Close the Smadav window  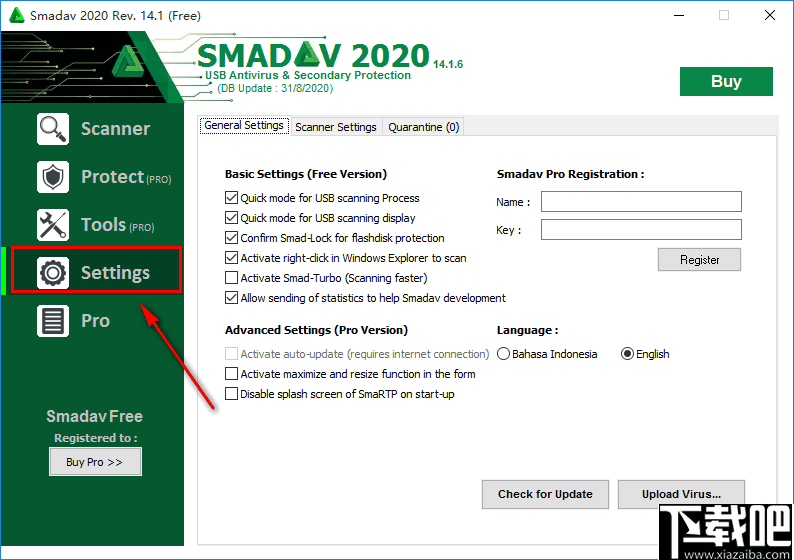770,15
